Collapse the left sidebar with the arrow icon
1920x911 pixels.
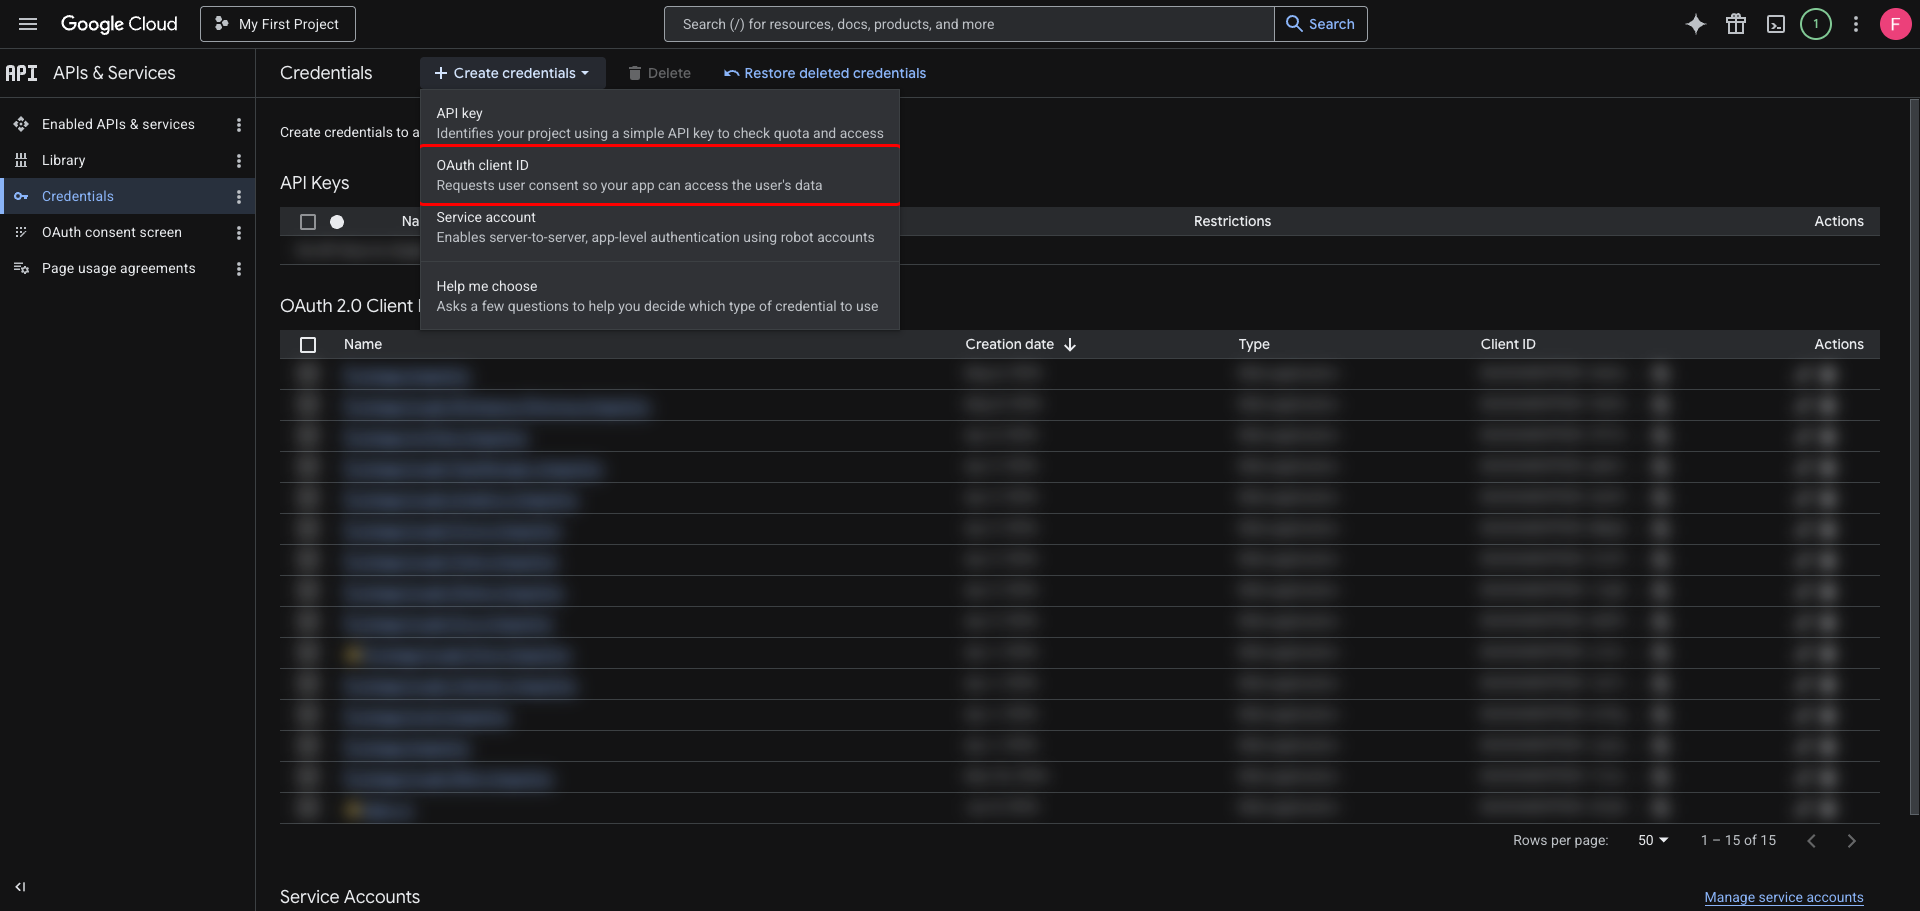[20, 887]
